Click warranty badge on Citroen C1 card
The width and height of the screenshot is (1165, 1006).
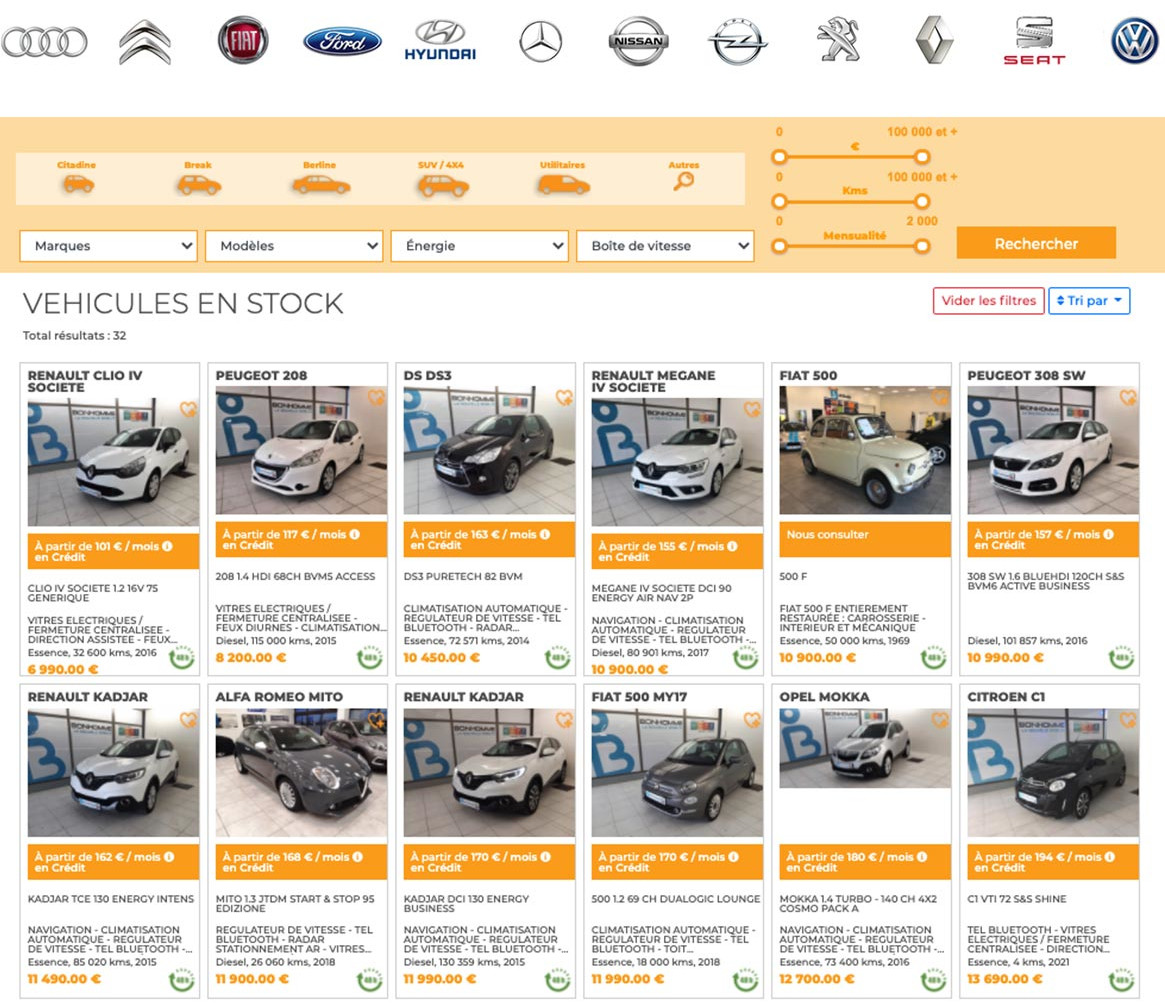[x=1122, y=979]
